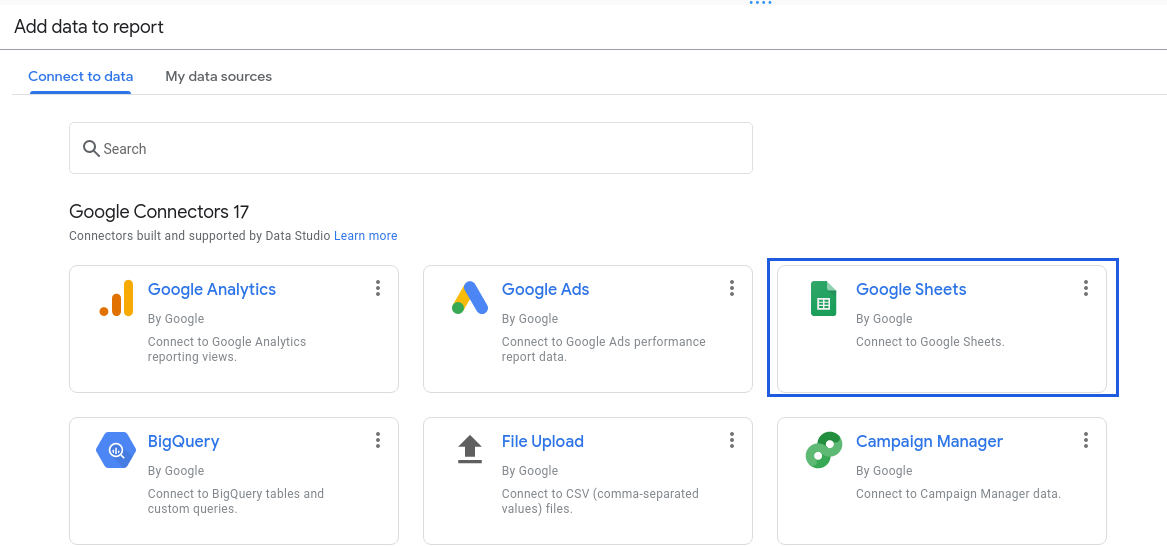Viewport: 1167px width, 546px height.
Task: Select the Connect to data tab
Action: click(x=80, y=76)
